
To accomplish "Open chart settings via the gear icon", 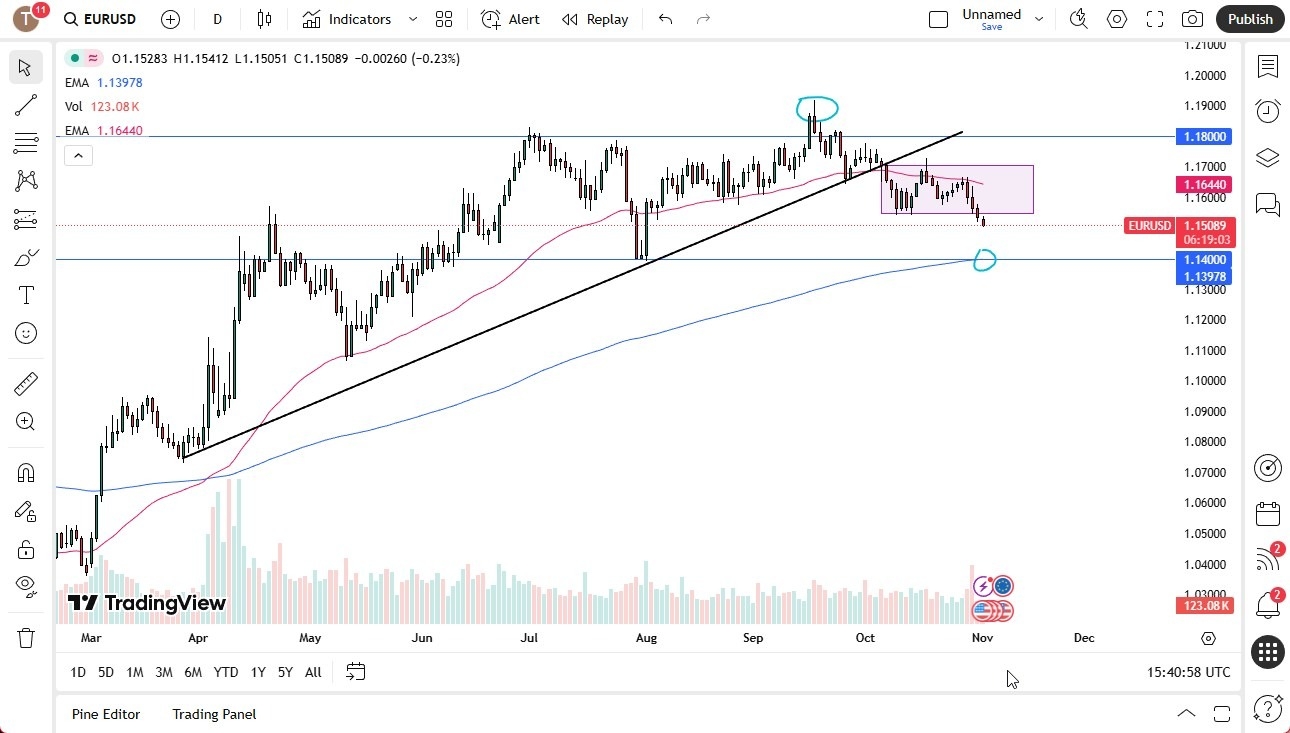I will 1117,19.
